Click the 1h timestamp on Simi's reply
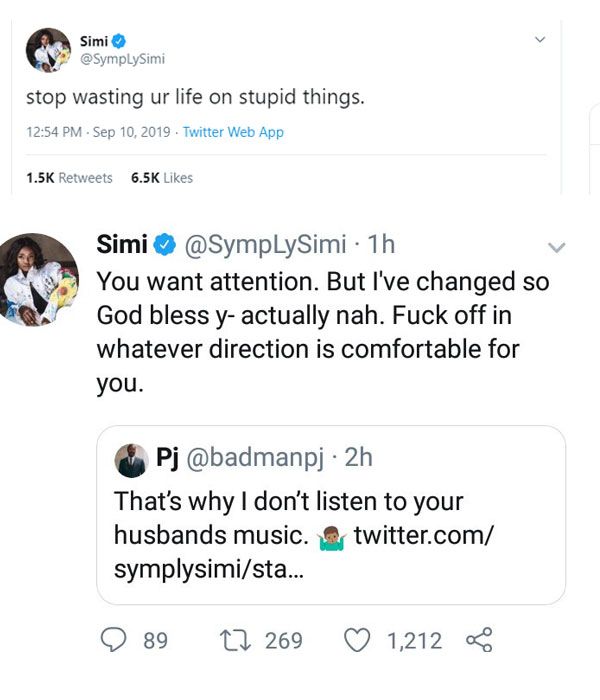This screenshot has width=600, height=700. click(x=381, y=243)
